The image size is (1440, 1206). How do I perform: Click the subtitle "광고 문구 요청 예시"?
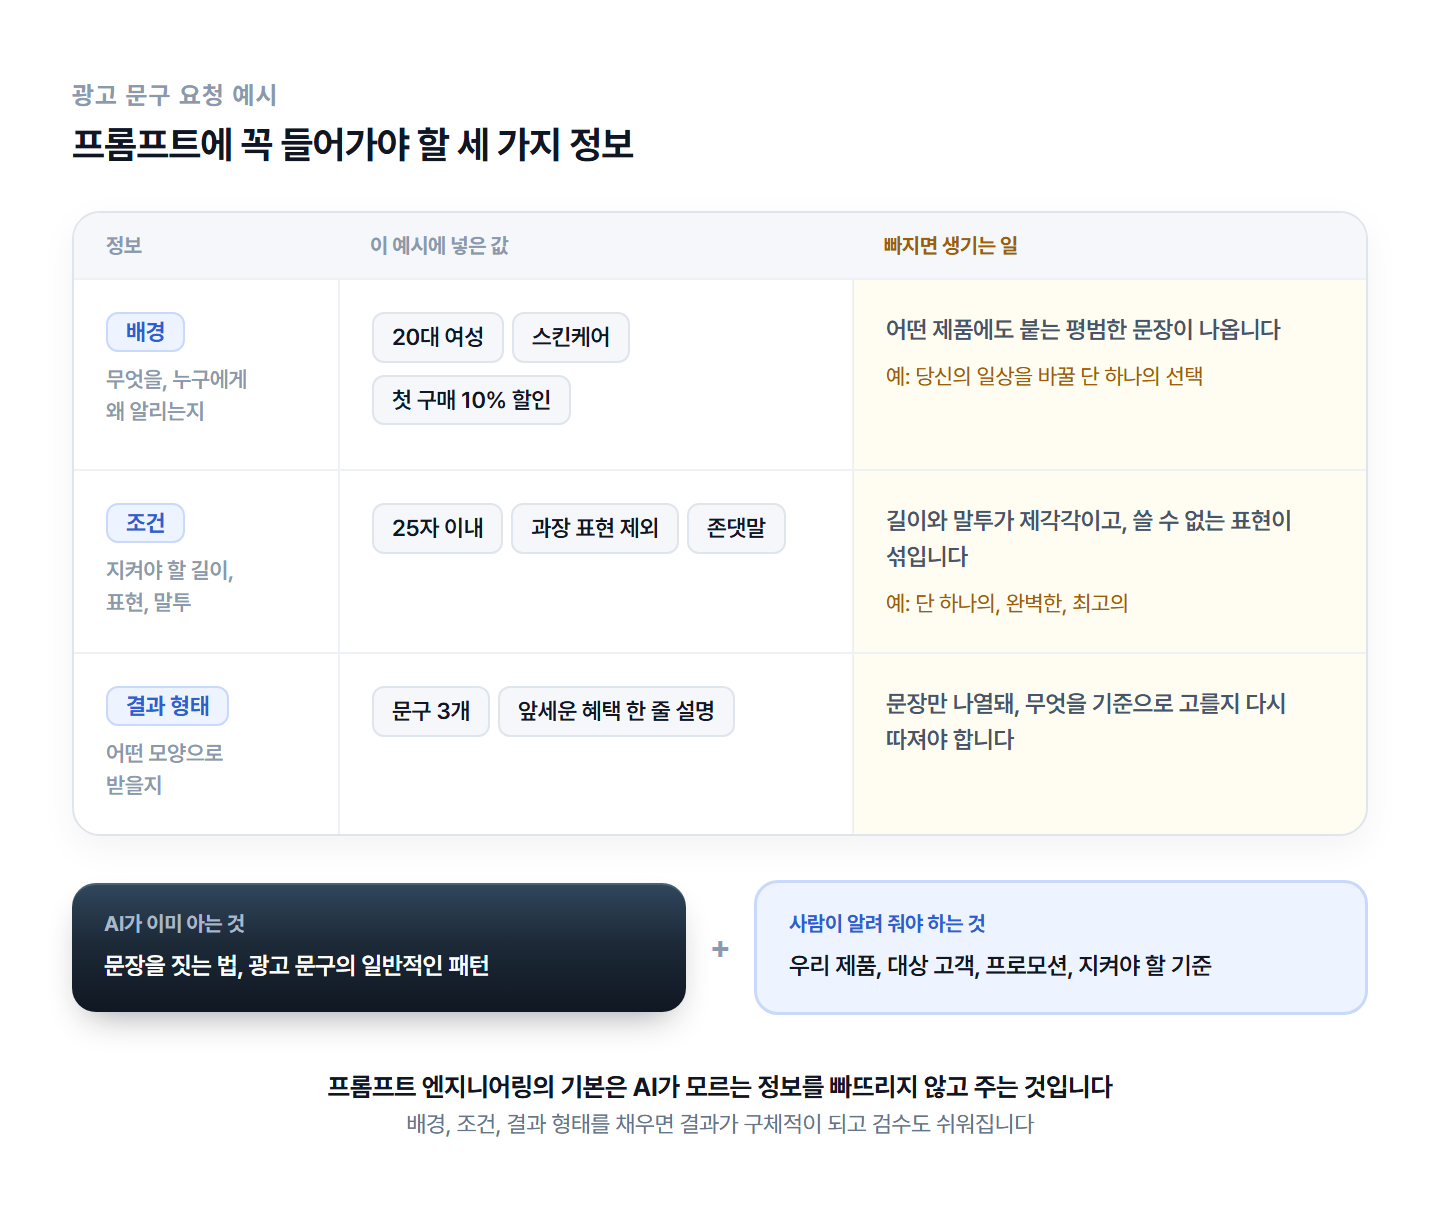coord(174,95)
